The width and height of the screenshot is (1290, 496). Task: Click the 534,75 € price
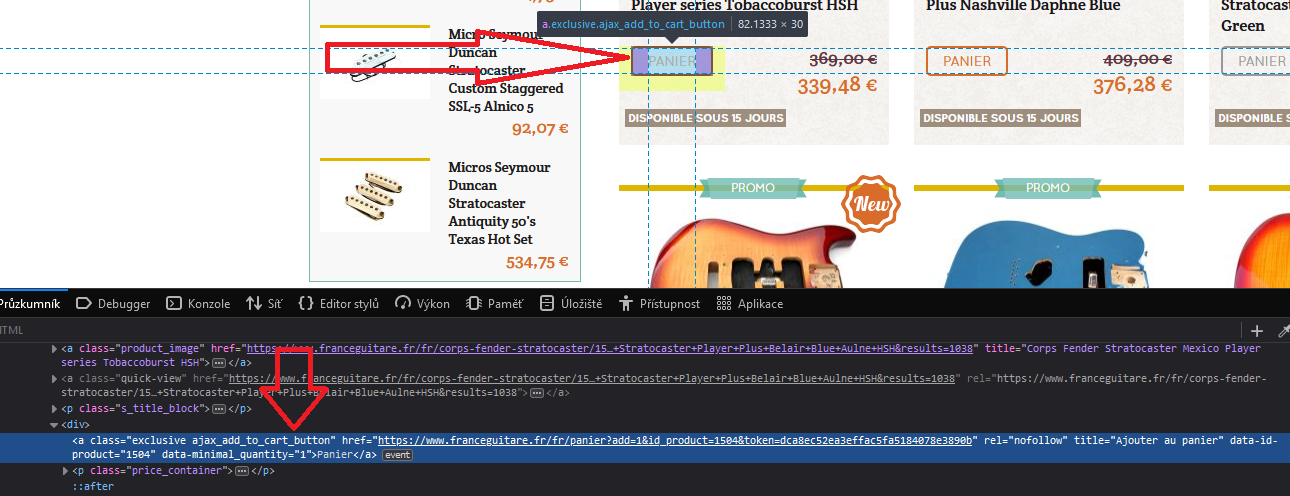point(537,263)
